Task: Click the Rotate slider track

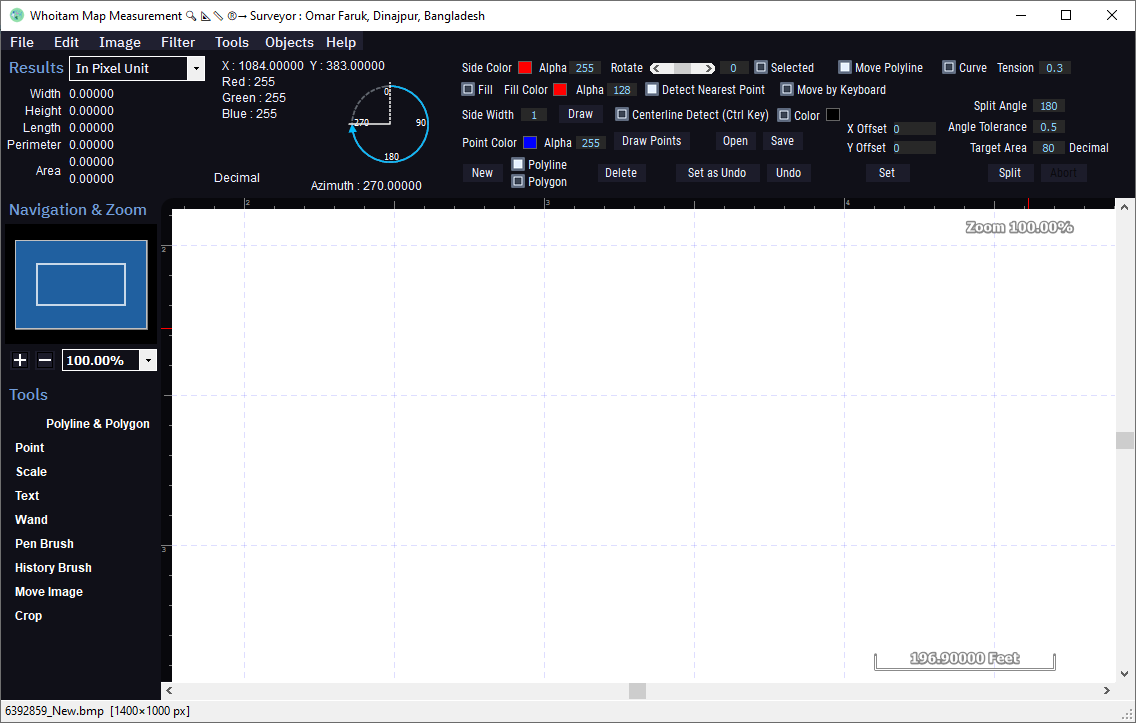Action: pyautogui.click(x=682, y=68)
